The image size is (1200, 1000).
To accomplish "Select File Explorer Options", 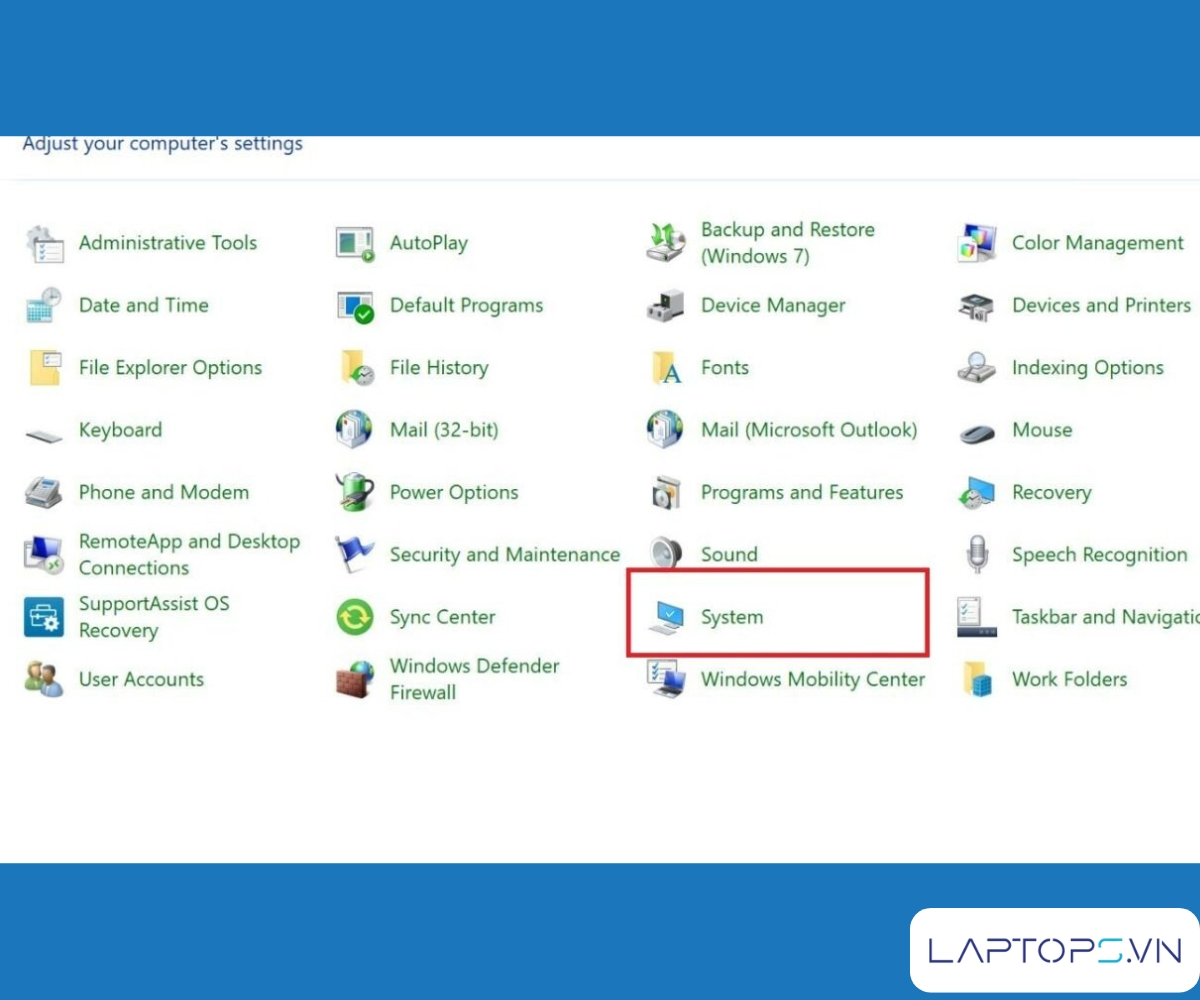I will point(170,368).
